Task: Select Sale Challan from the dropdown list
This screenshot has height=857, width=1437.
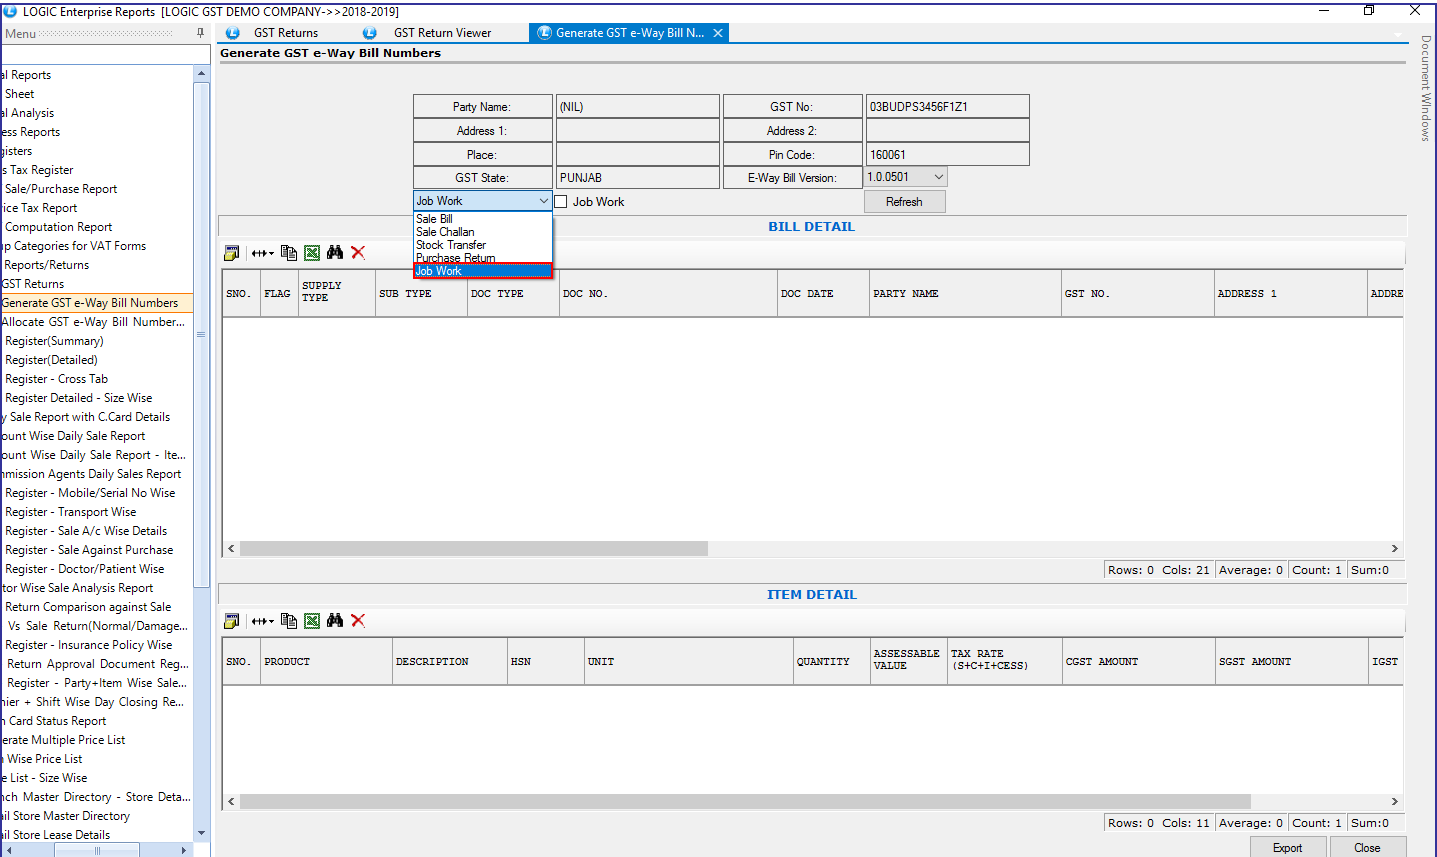Action: [483, 232]
